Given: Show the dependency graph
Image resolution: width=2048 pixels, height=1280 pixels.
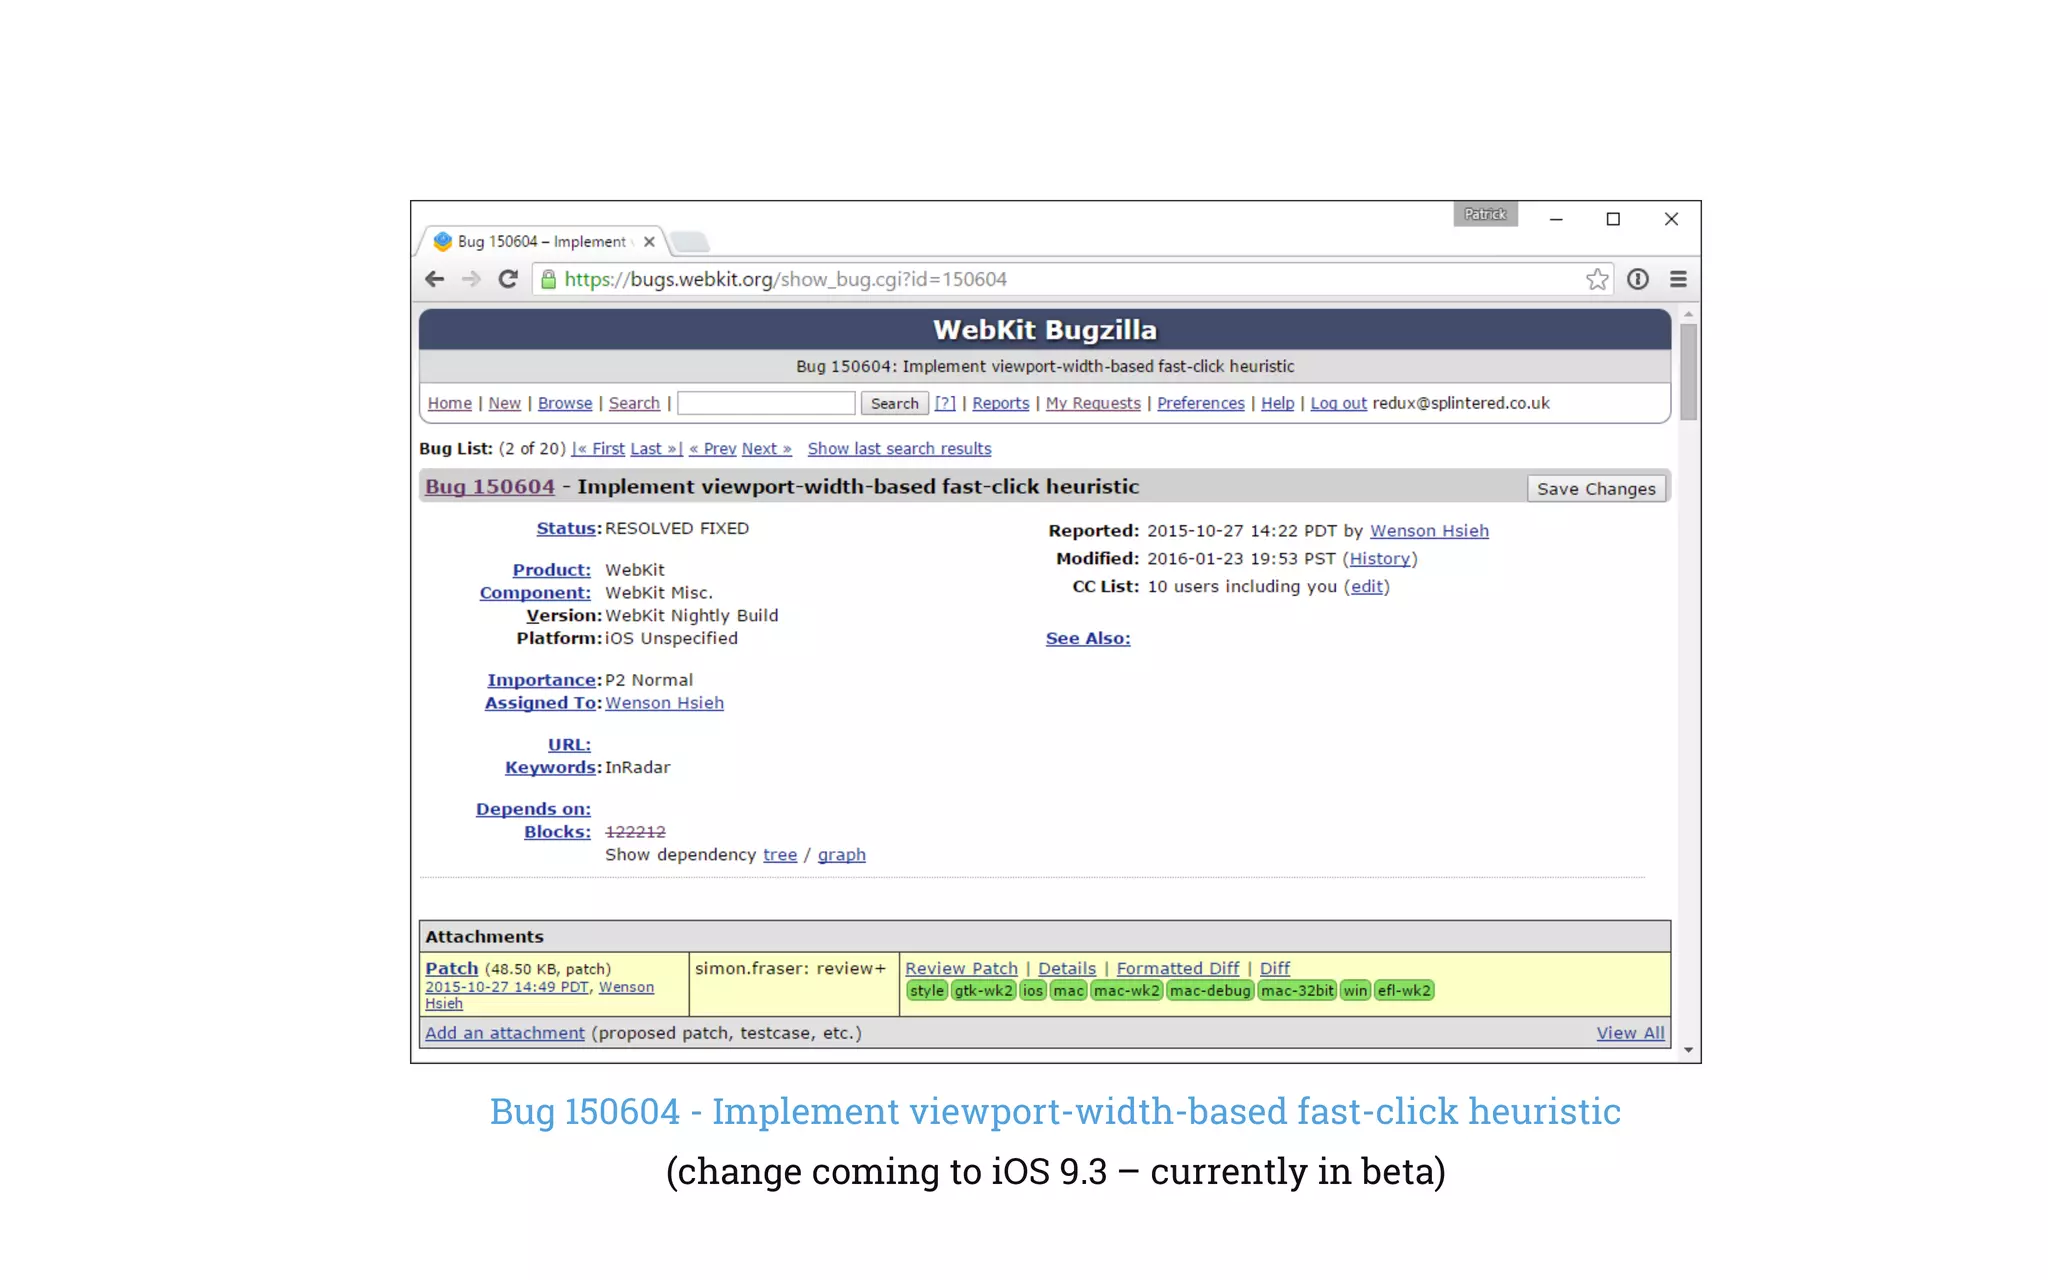Looking at the screenshot, I should click(841, 855).
